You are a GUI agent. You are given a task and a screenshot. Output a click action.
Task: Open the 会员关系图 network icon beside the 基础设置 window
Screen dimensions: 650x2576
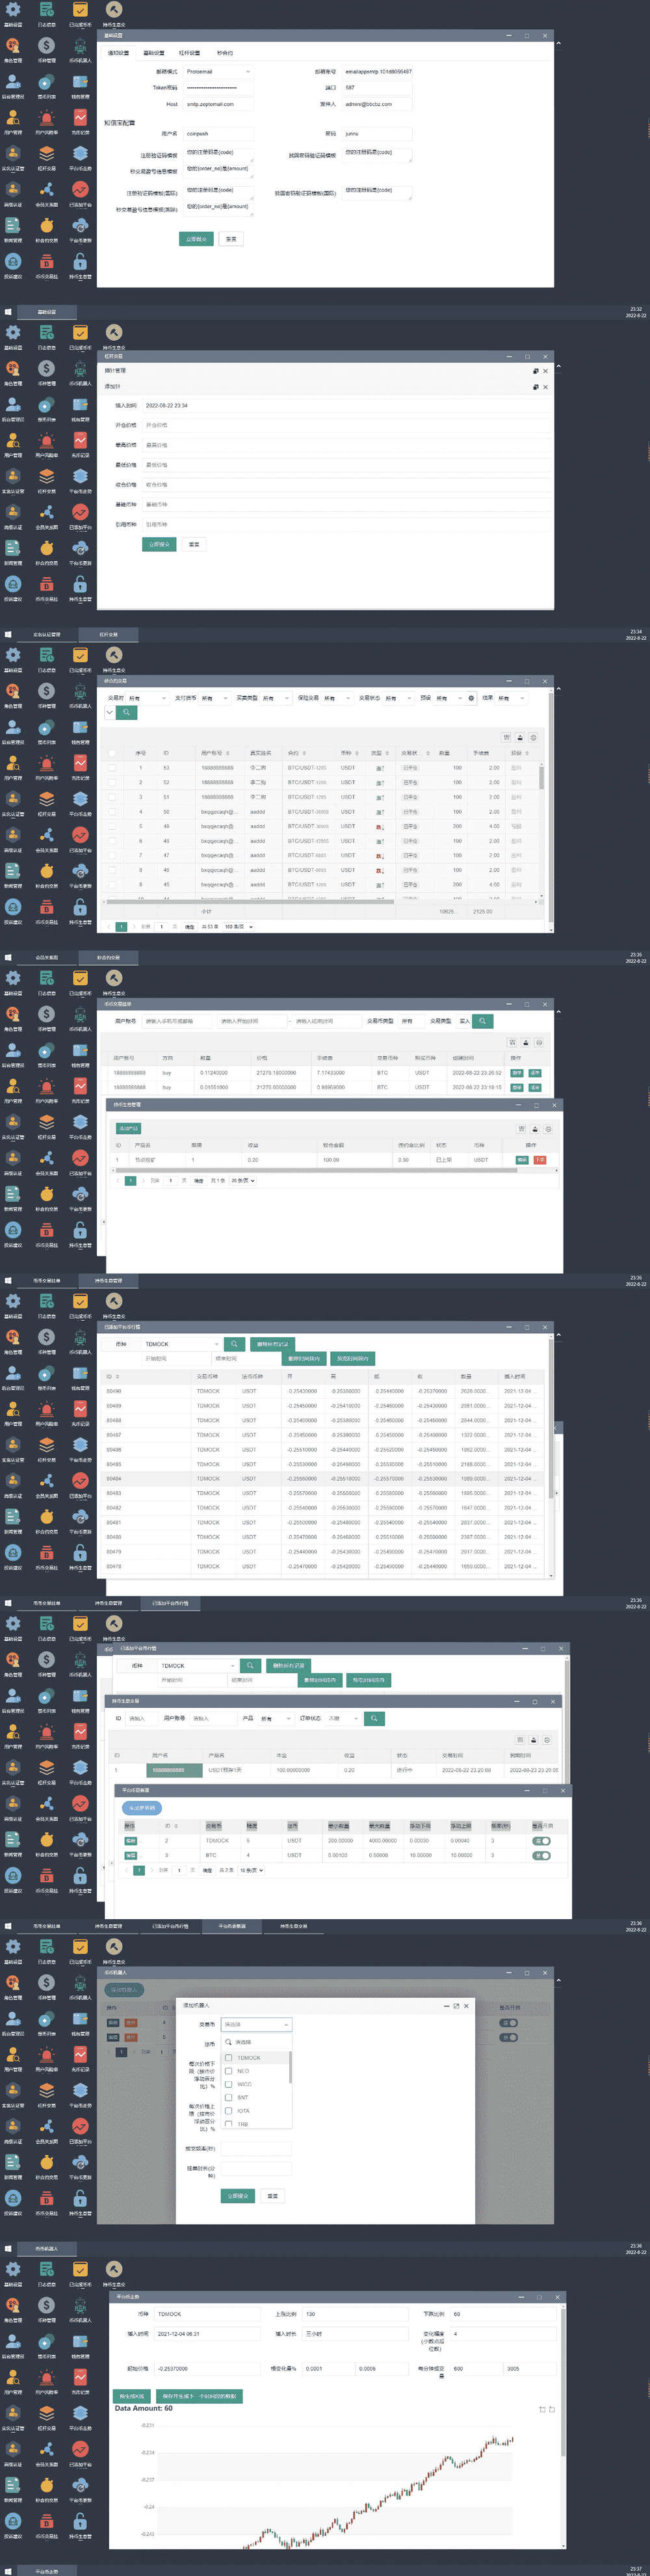click(46, 190)
